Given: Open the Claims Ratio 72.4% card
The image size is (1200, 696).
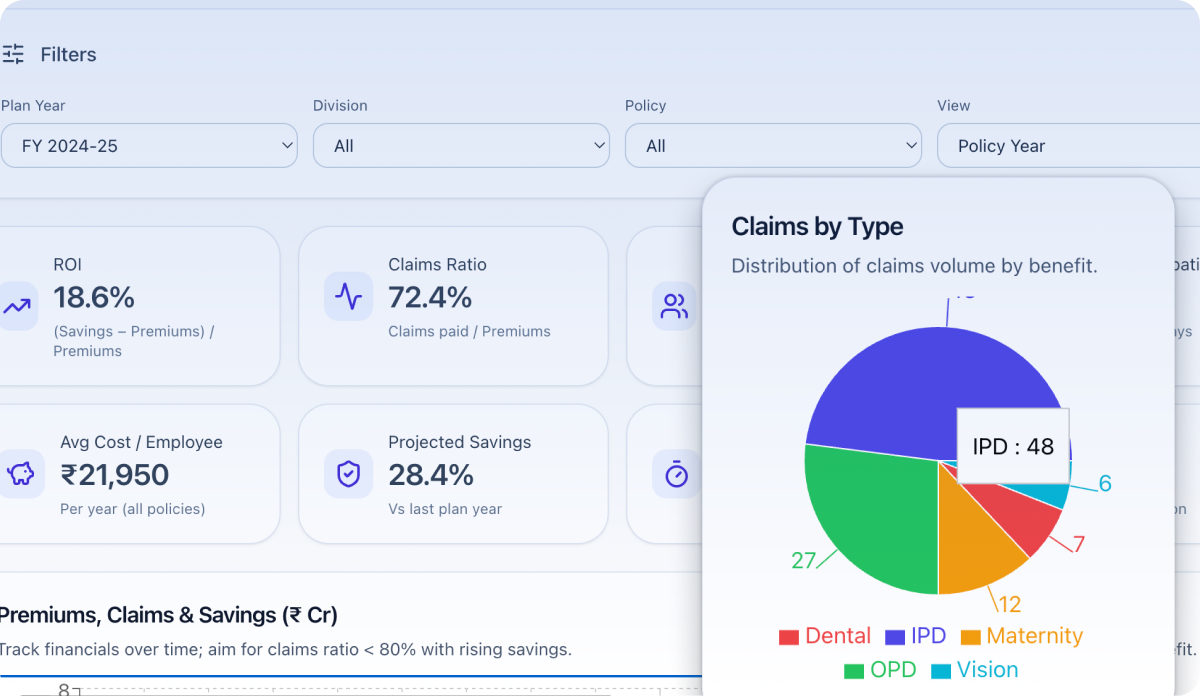Looking at the screenshot, I should click(453, 306).
